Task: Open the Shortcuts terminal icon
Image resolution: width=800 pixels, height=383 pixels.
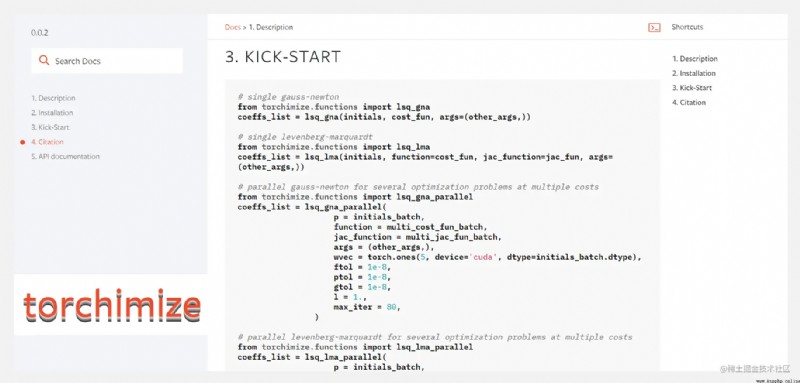Action: click(654, 28)
